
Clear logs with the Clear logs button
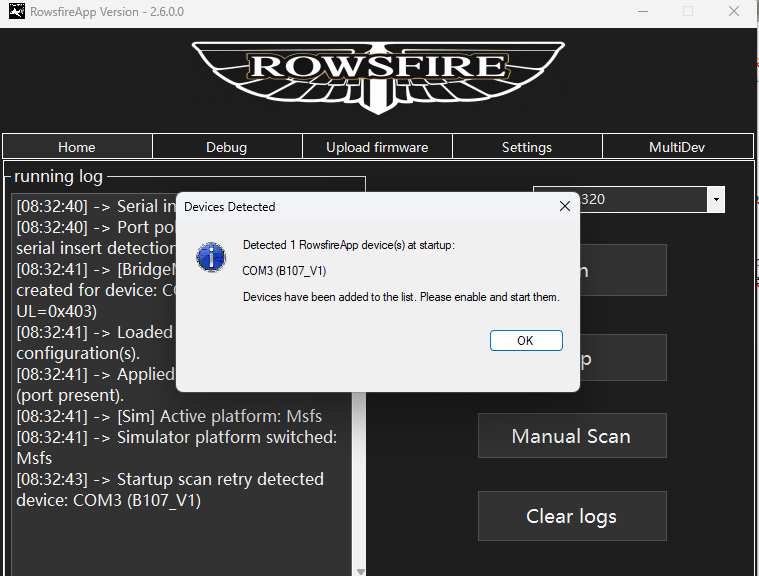click(572, 516)
